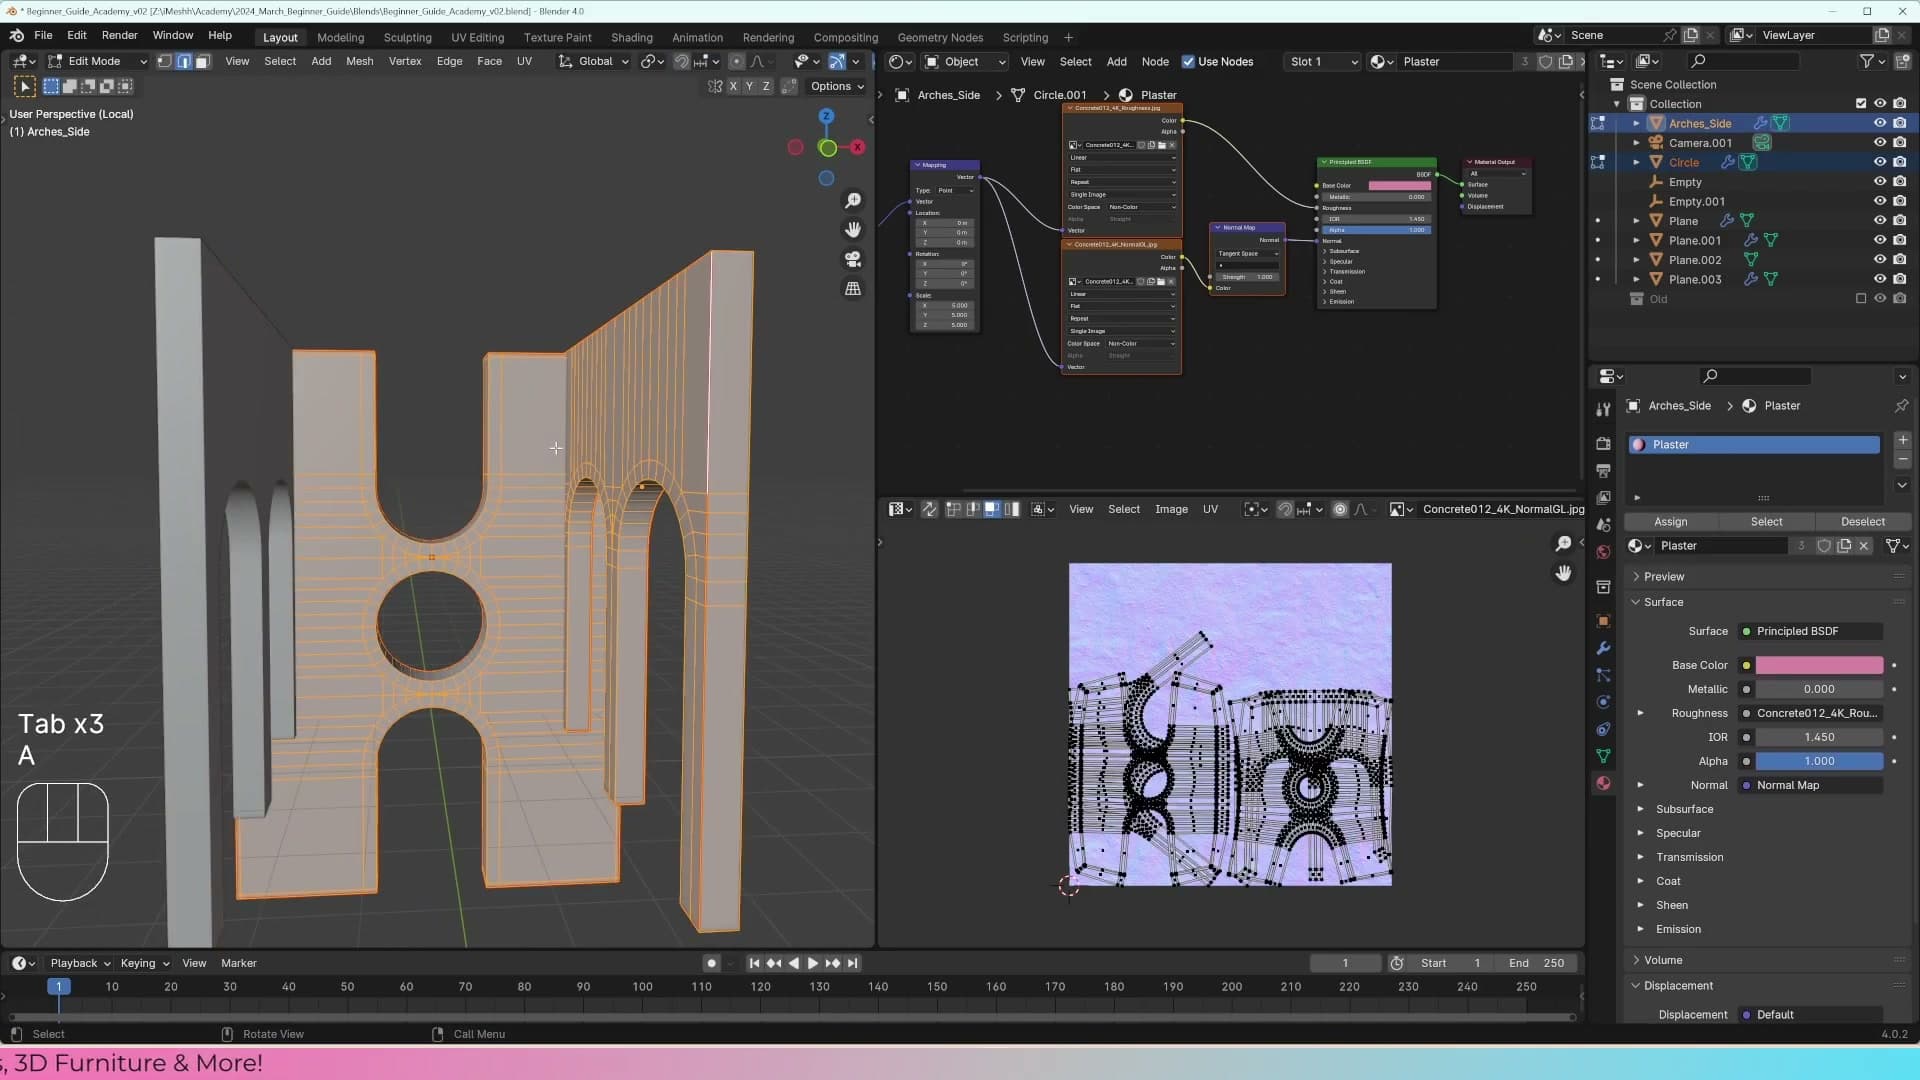Click Base Color pink swatch in Properties

pyautogui.click(x=1819, y=666)
